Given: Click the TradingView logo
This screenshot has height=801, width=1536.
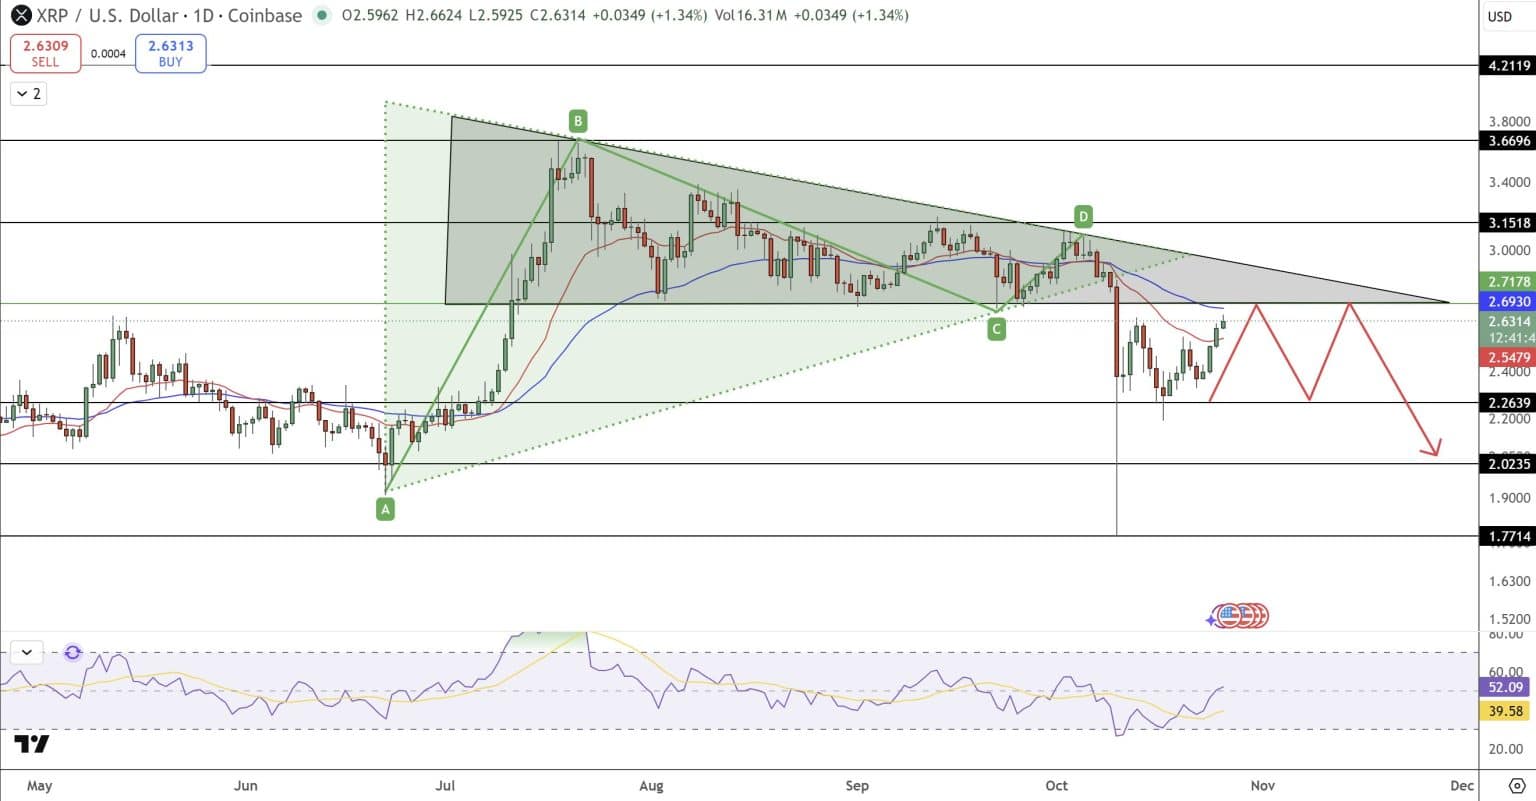Looking at the screenshot, I should pos(32,744).
